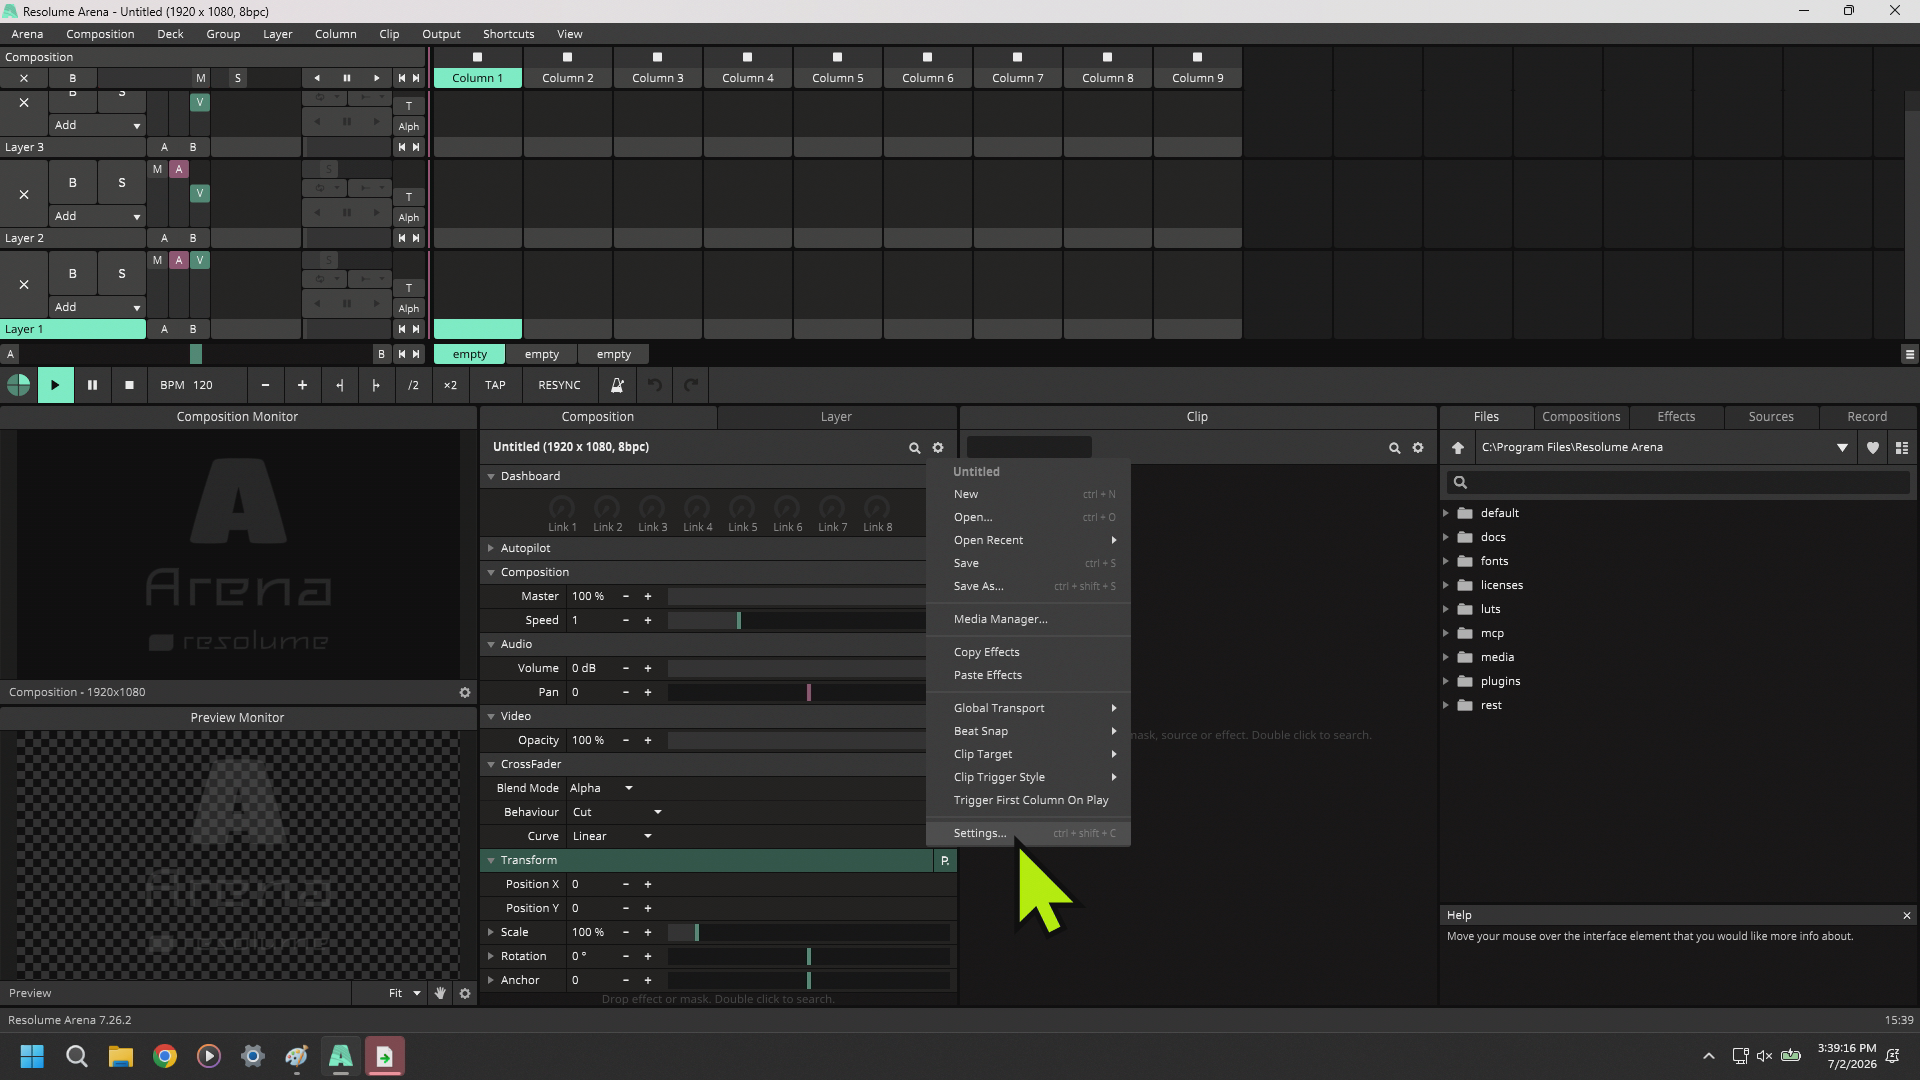Tap tempo using the TAP button
This screenshot has width=1920, height=1080.
point(495,385)
